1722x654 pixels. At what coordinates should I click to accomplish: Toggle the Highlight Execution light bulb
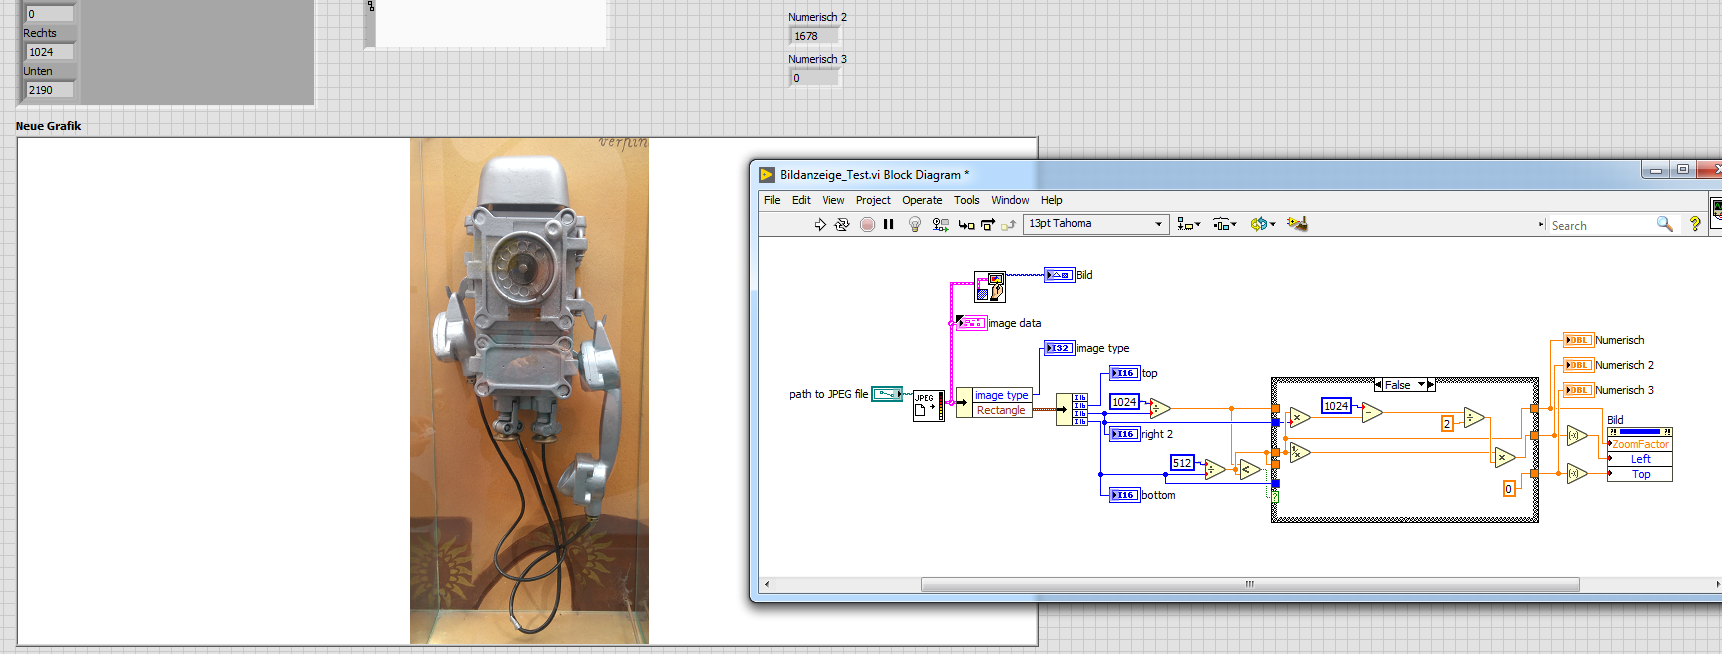(x=914, y=225)
